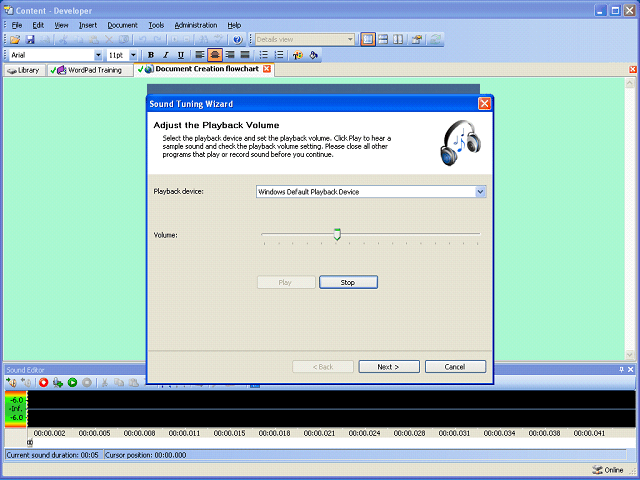Click the Windows Default Playback Device field
The height and width of the screenshot is (480, 640).
371,192
